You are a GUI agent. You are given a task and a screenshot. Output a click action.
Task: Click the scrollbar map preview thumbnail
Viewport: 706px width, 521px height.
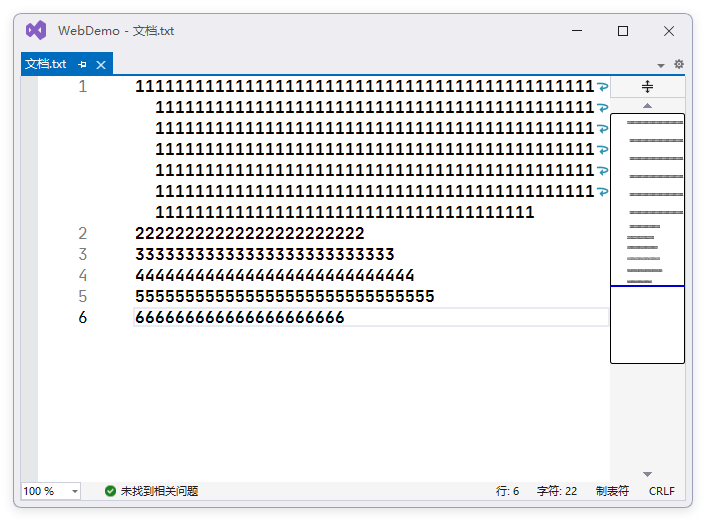point(647,200)
